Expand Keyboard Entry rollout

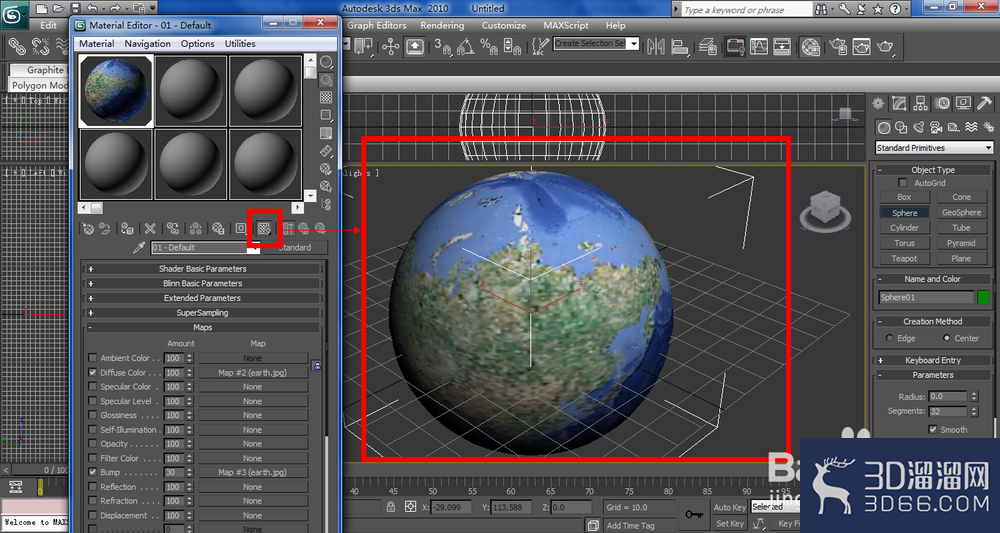(933, 360)
